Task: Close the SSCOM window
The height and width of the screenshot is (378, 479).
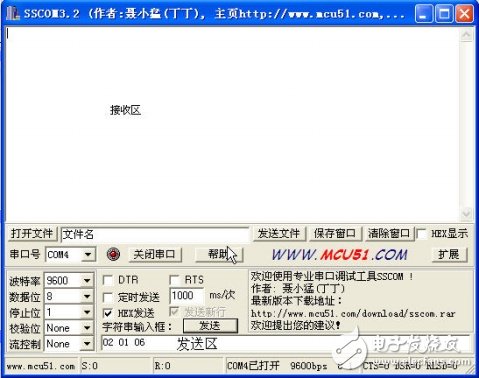Action: tap(464, 14)
